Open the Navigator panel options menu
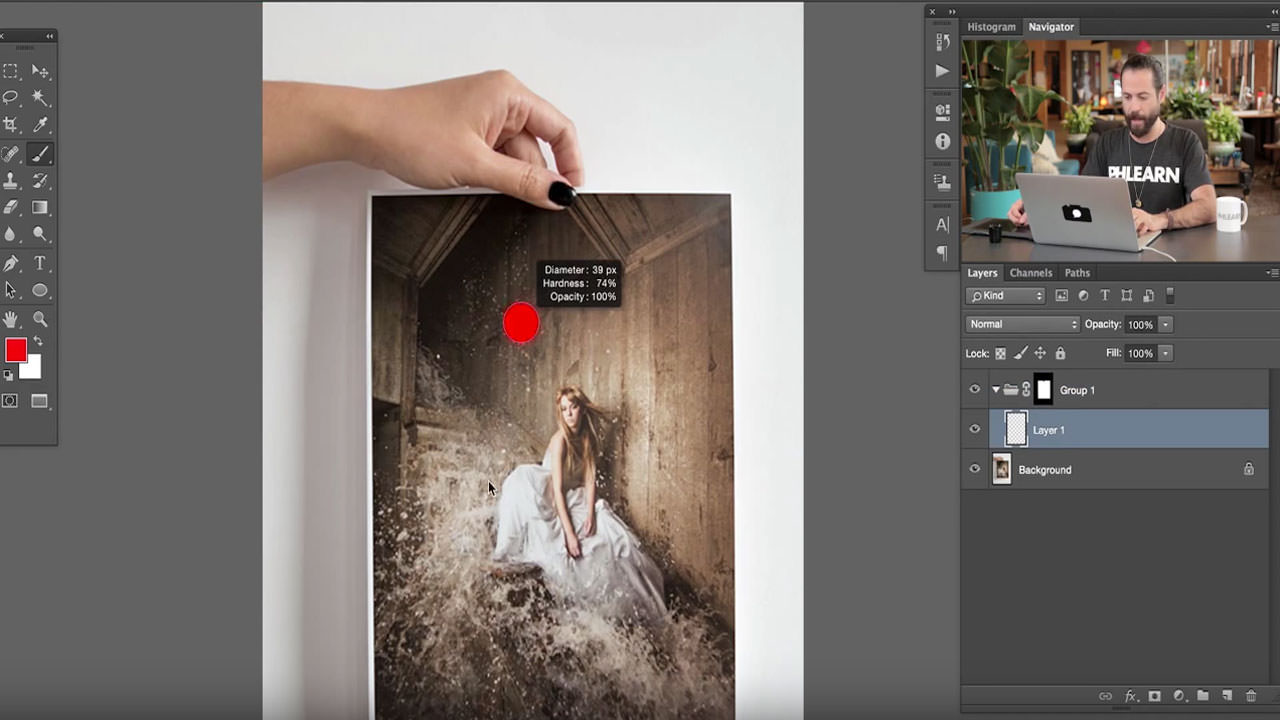1280x720 pixels. click(1272, 27)
